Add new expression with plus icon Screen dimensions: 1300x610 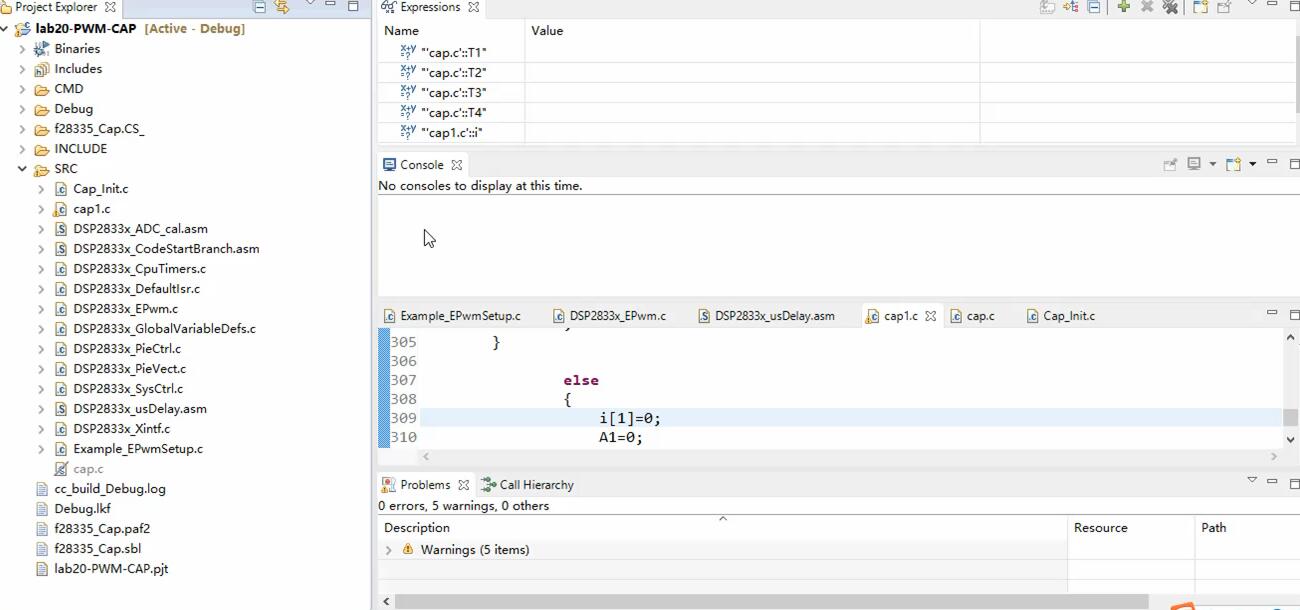coord(1123,7)
